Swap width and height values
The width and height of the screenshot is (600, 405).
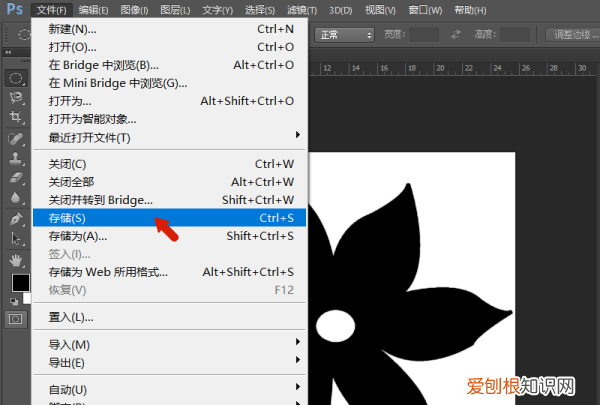pos(456,34)
